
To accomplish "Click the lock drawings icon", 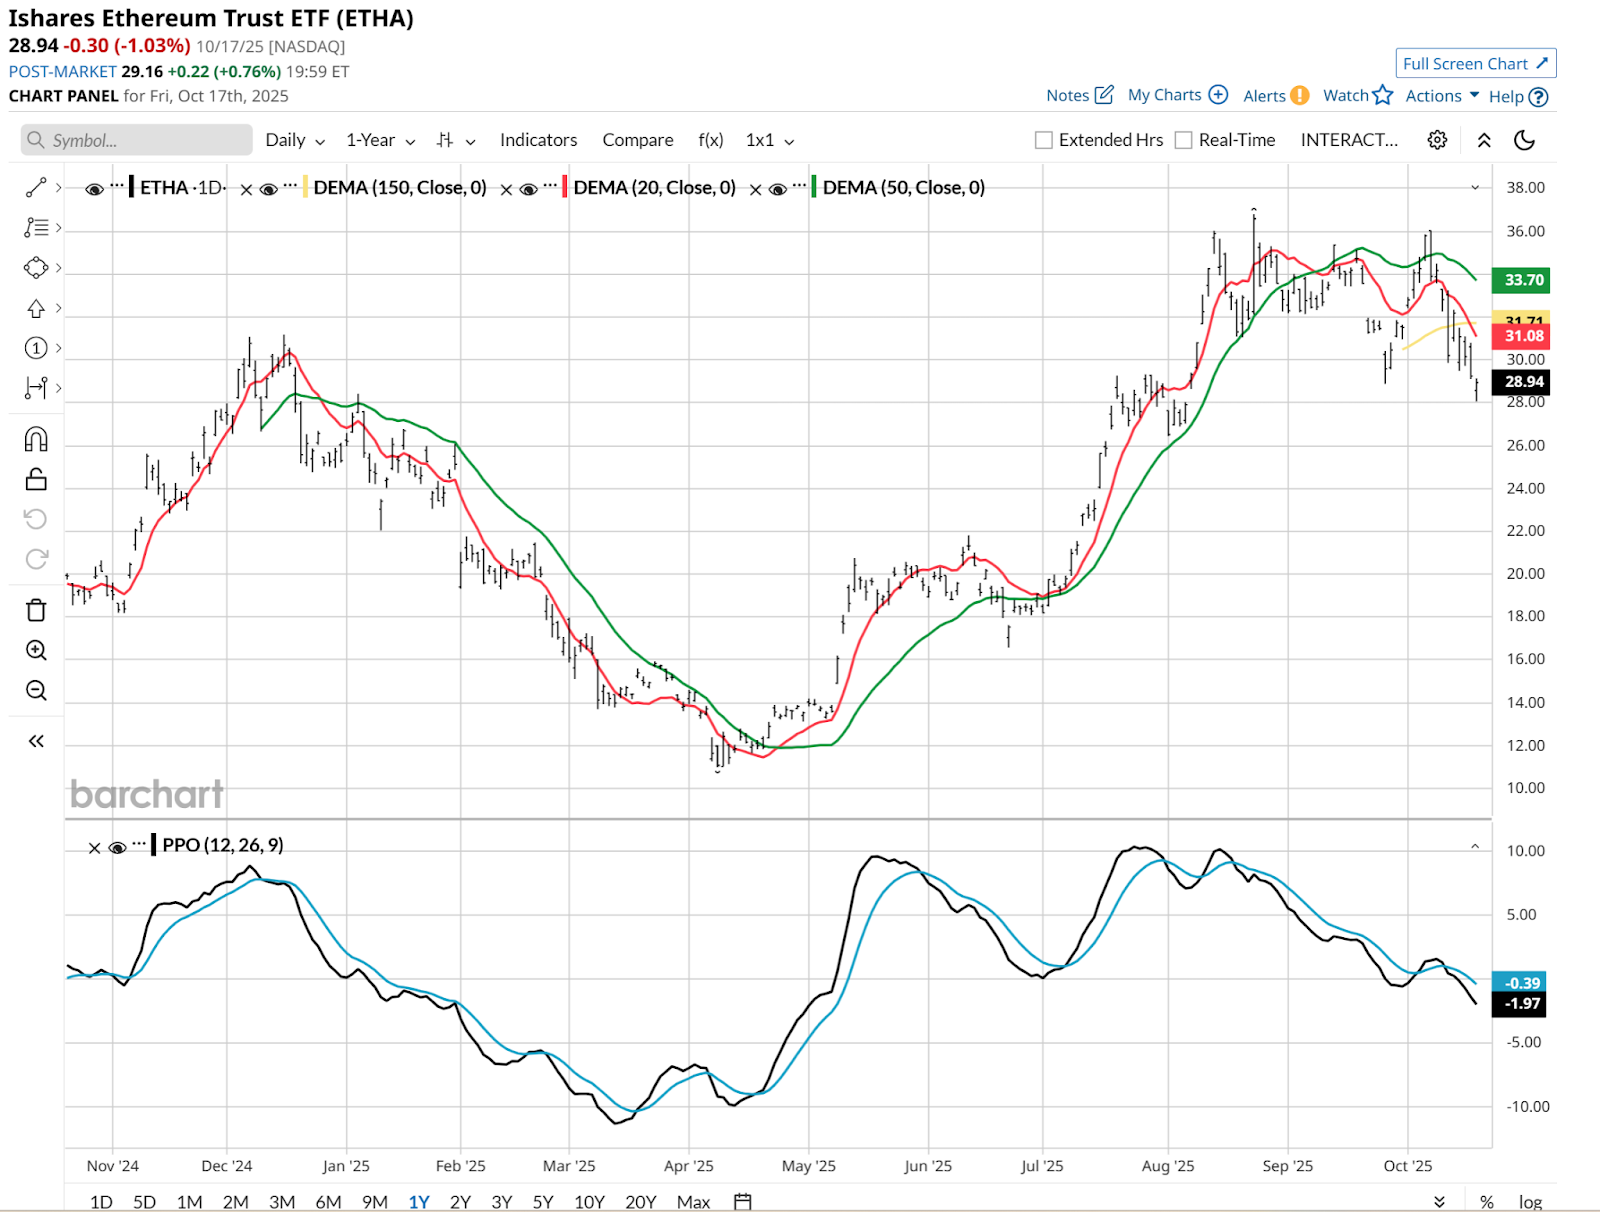I will point(36,480).
